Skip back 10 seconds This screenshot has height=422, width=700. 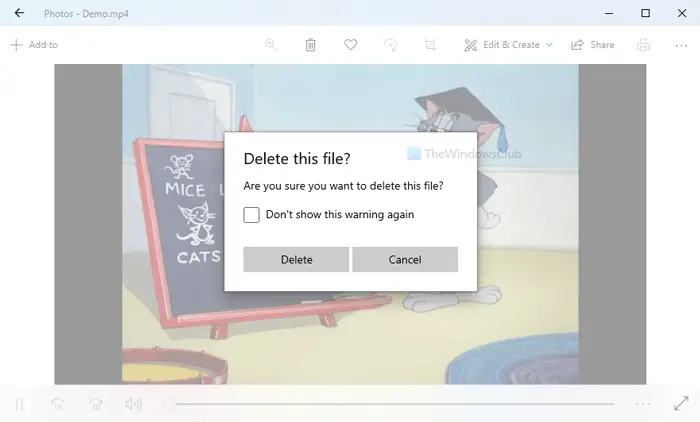(x=58, y=404)
